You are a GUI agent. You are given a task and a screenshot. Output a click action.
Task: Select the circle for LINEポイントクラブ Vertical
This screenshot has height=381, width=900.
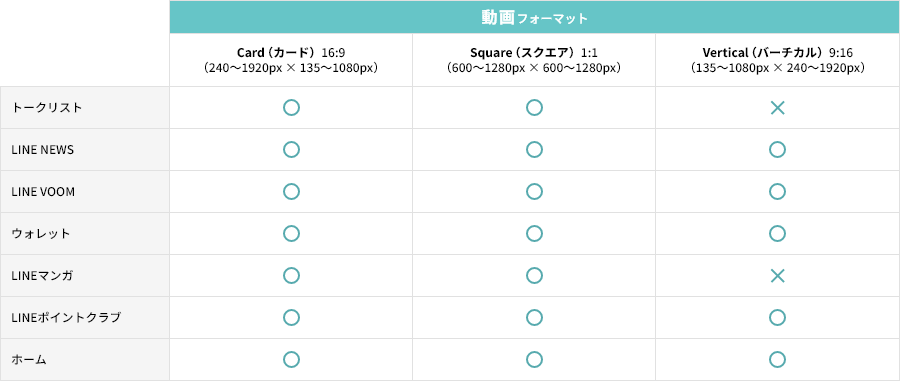pyautogui.click(x=777, y=318)
